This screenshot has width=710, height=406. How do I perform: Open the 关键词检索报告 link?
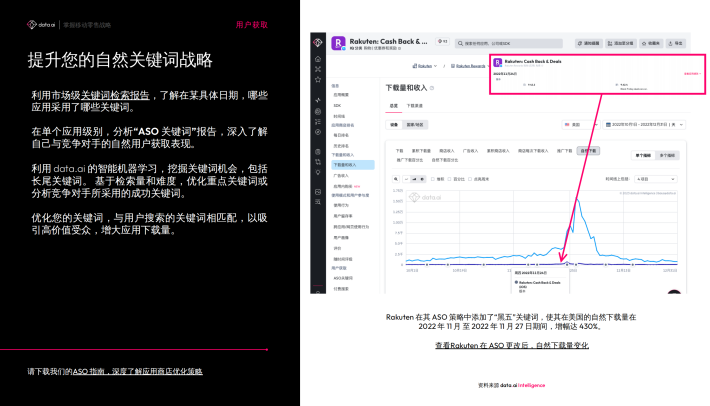click(115, 96)
